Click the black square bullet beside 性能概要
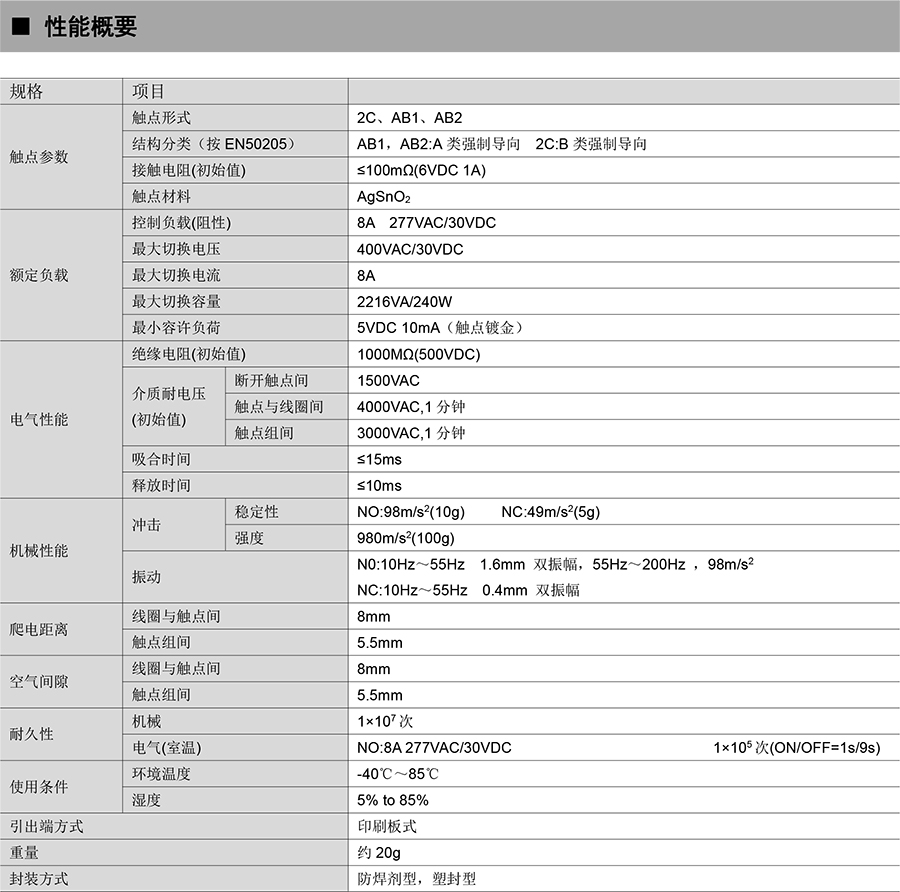The height and width of the screenshot is (892, 900). tap(19, 27)
